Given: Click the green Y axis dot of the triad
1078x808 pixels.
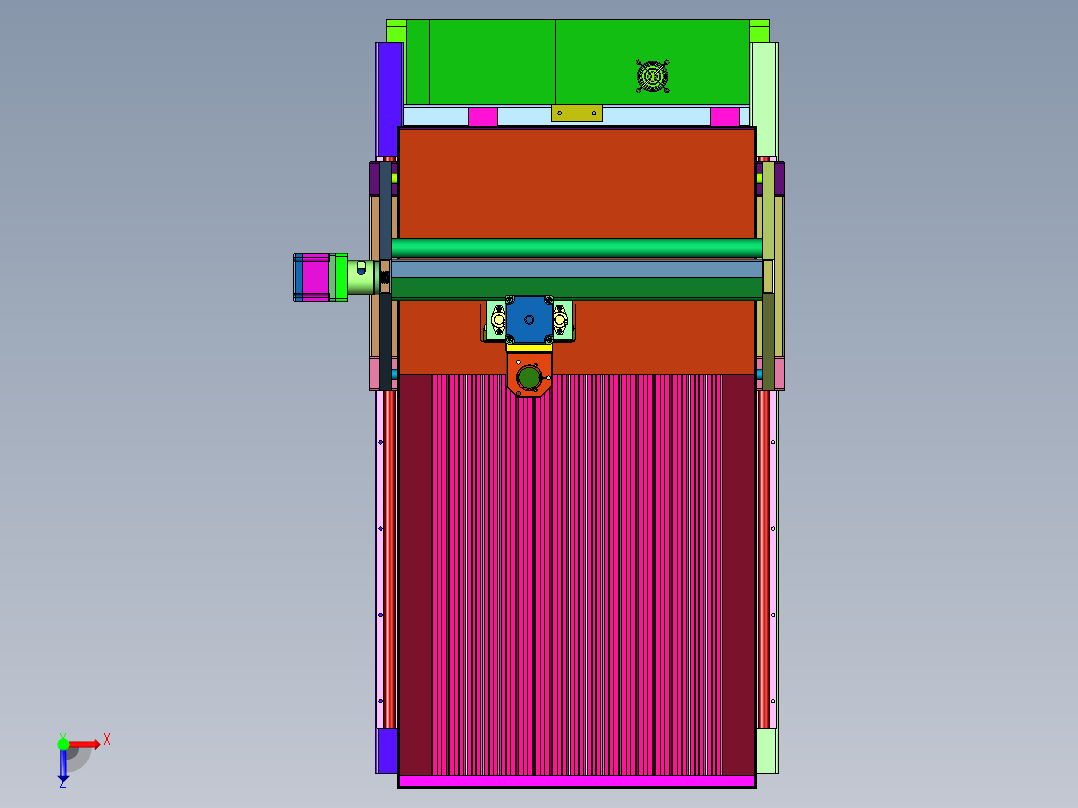Looking at the screenshot, I should click(63, 744).
